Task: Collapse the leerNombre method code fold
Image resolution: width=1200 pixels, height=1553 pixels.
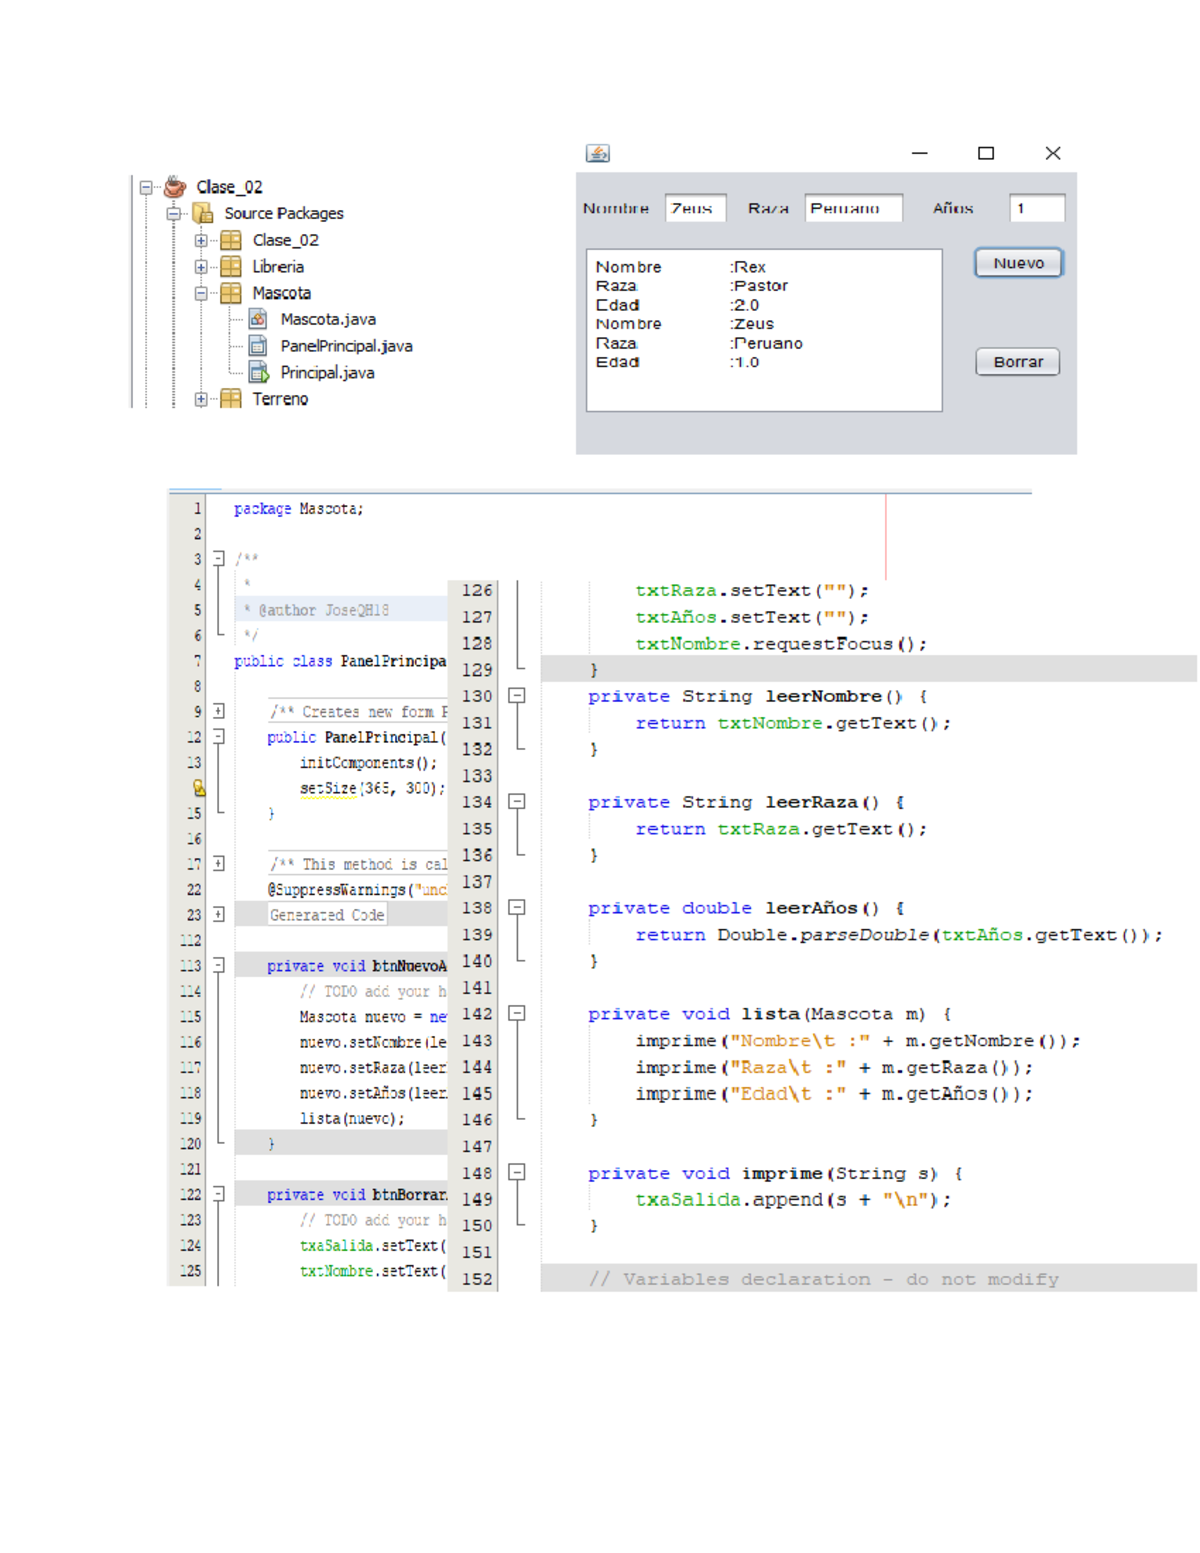Action: click(x=517, y=695)
